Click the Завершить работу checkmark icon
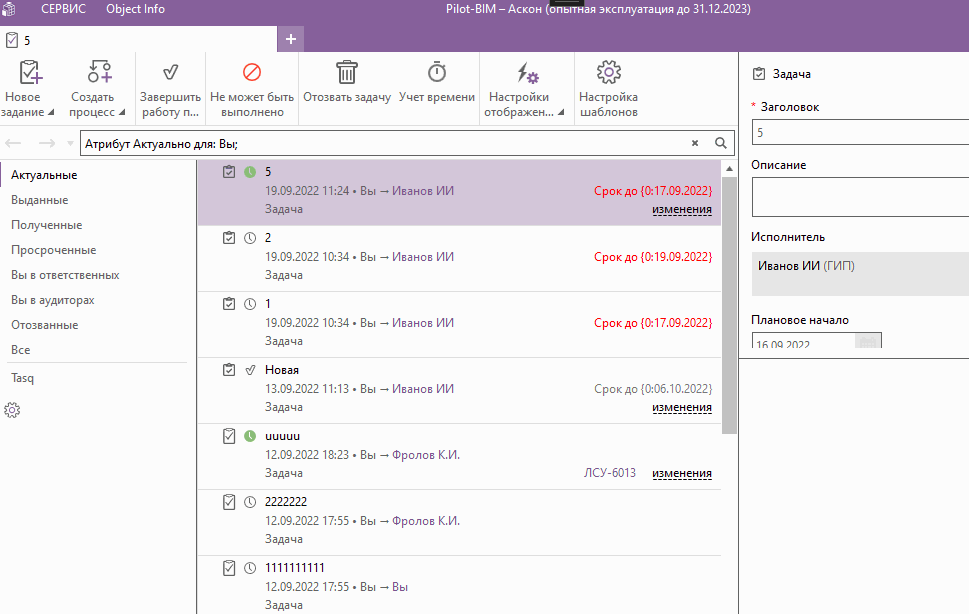This screenshot has height=614, width=969. coord(170,73)
